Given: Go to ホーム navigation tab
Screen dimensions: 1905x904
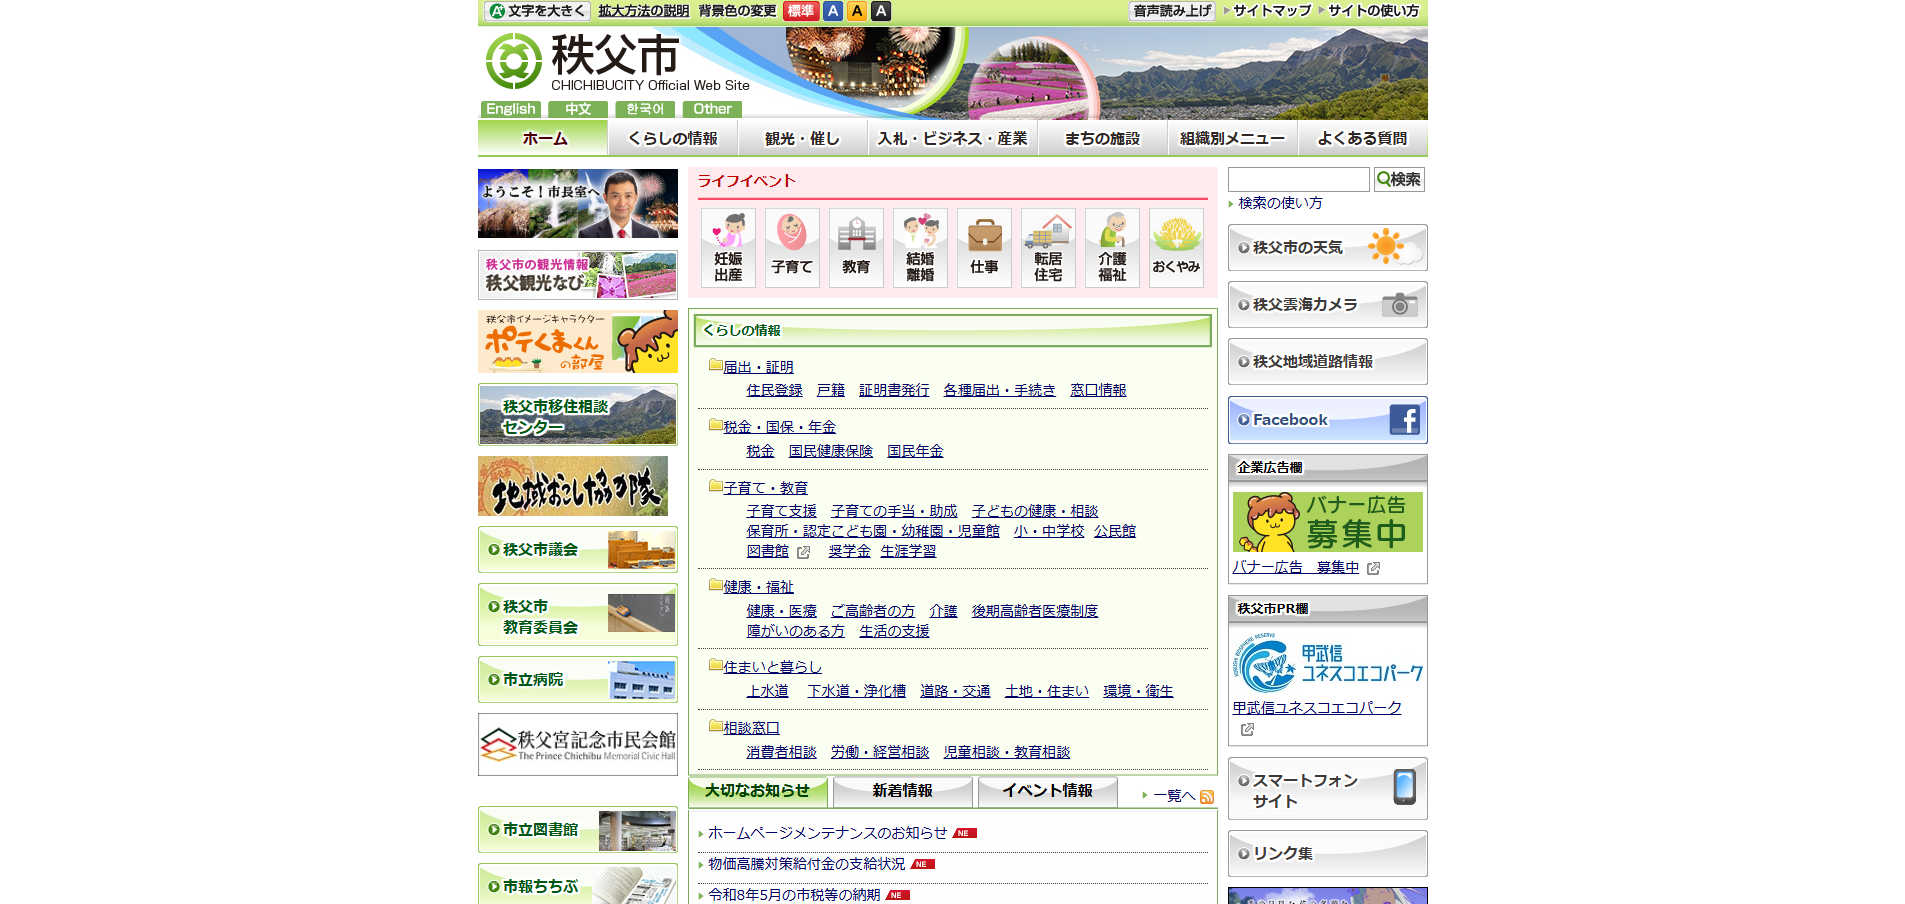Looking at the screenshot, I should coord(543,138).
